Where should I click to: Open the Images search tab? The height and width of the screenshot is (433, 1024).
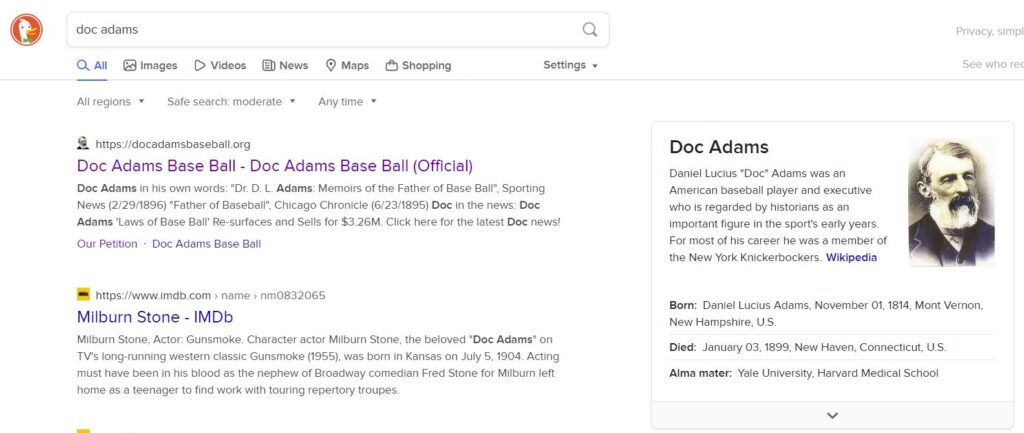click(x=150, y=65)
